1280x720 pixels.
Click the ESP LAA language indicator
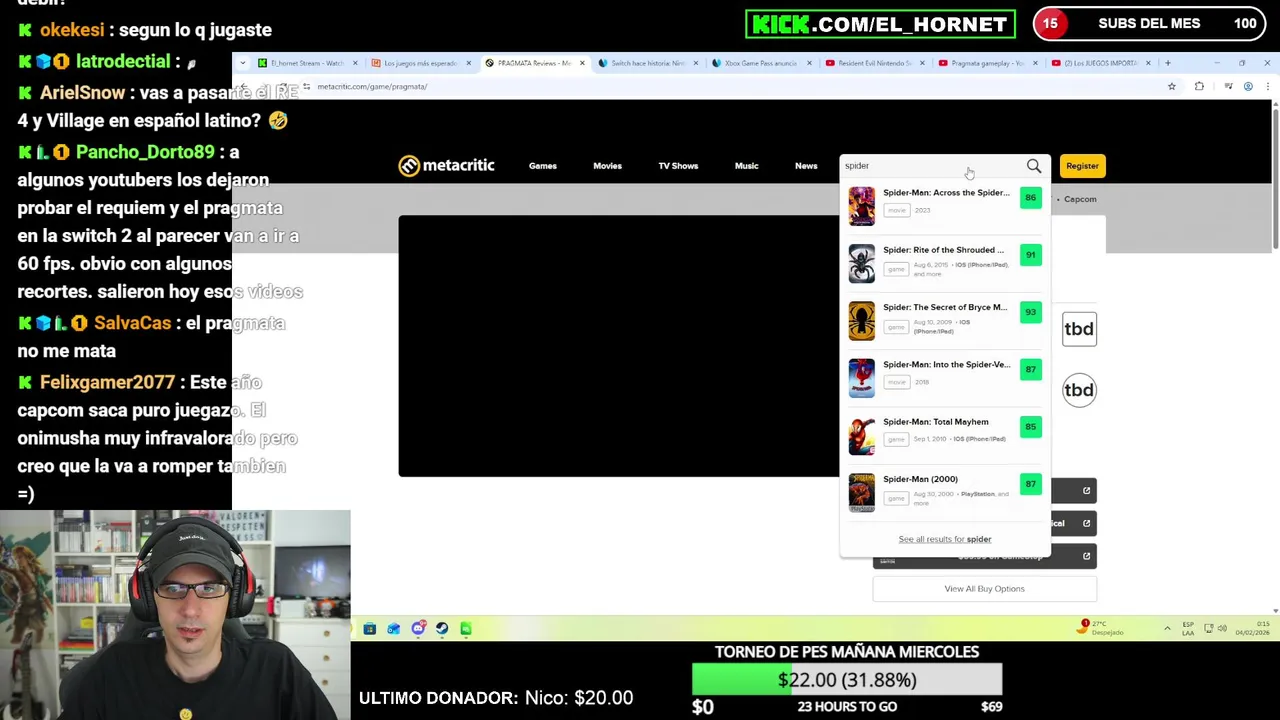pyautogui.click(x=1188, y=629)
